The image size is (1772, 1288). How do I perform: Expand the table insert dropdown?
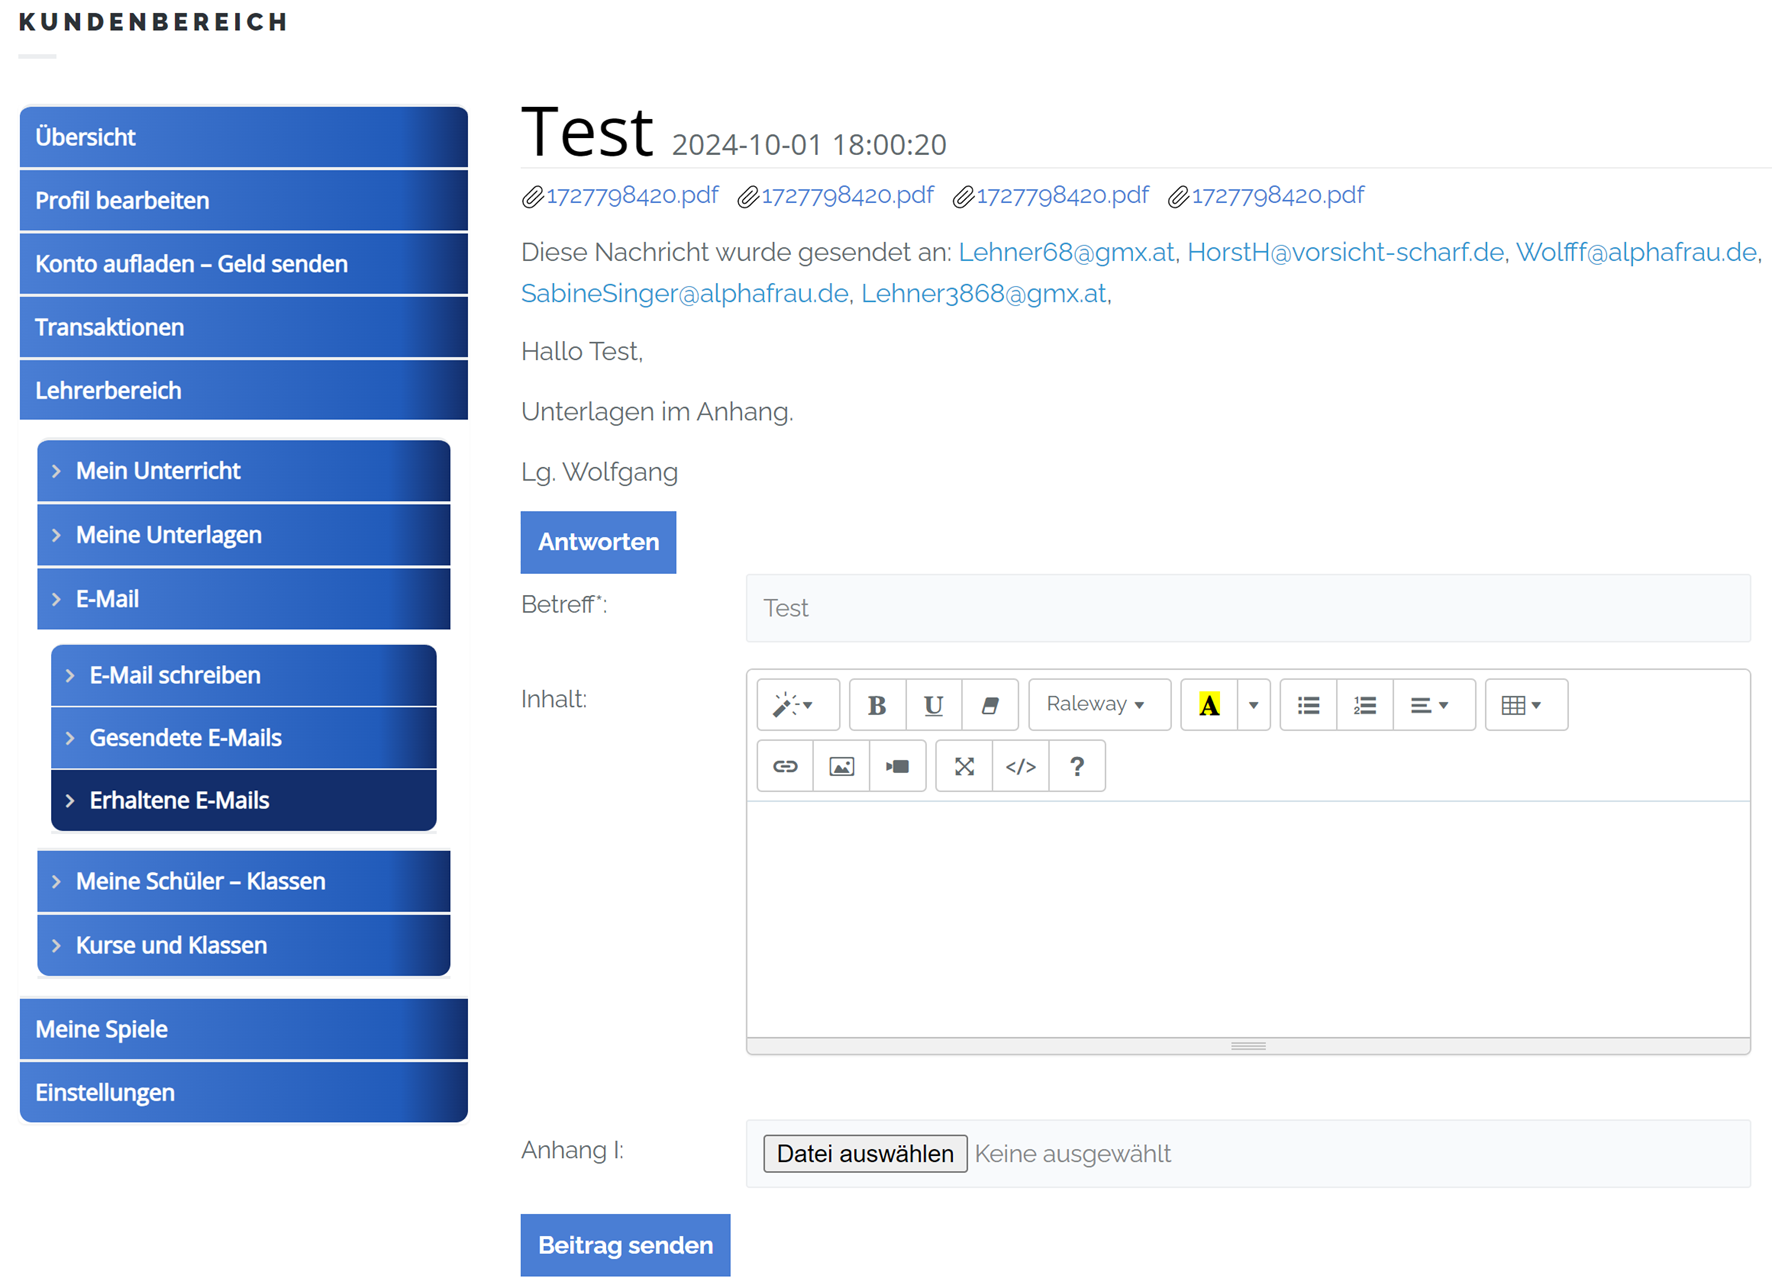[1525, 705]
